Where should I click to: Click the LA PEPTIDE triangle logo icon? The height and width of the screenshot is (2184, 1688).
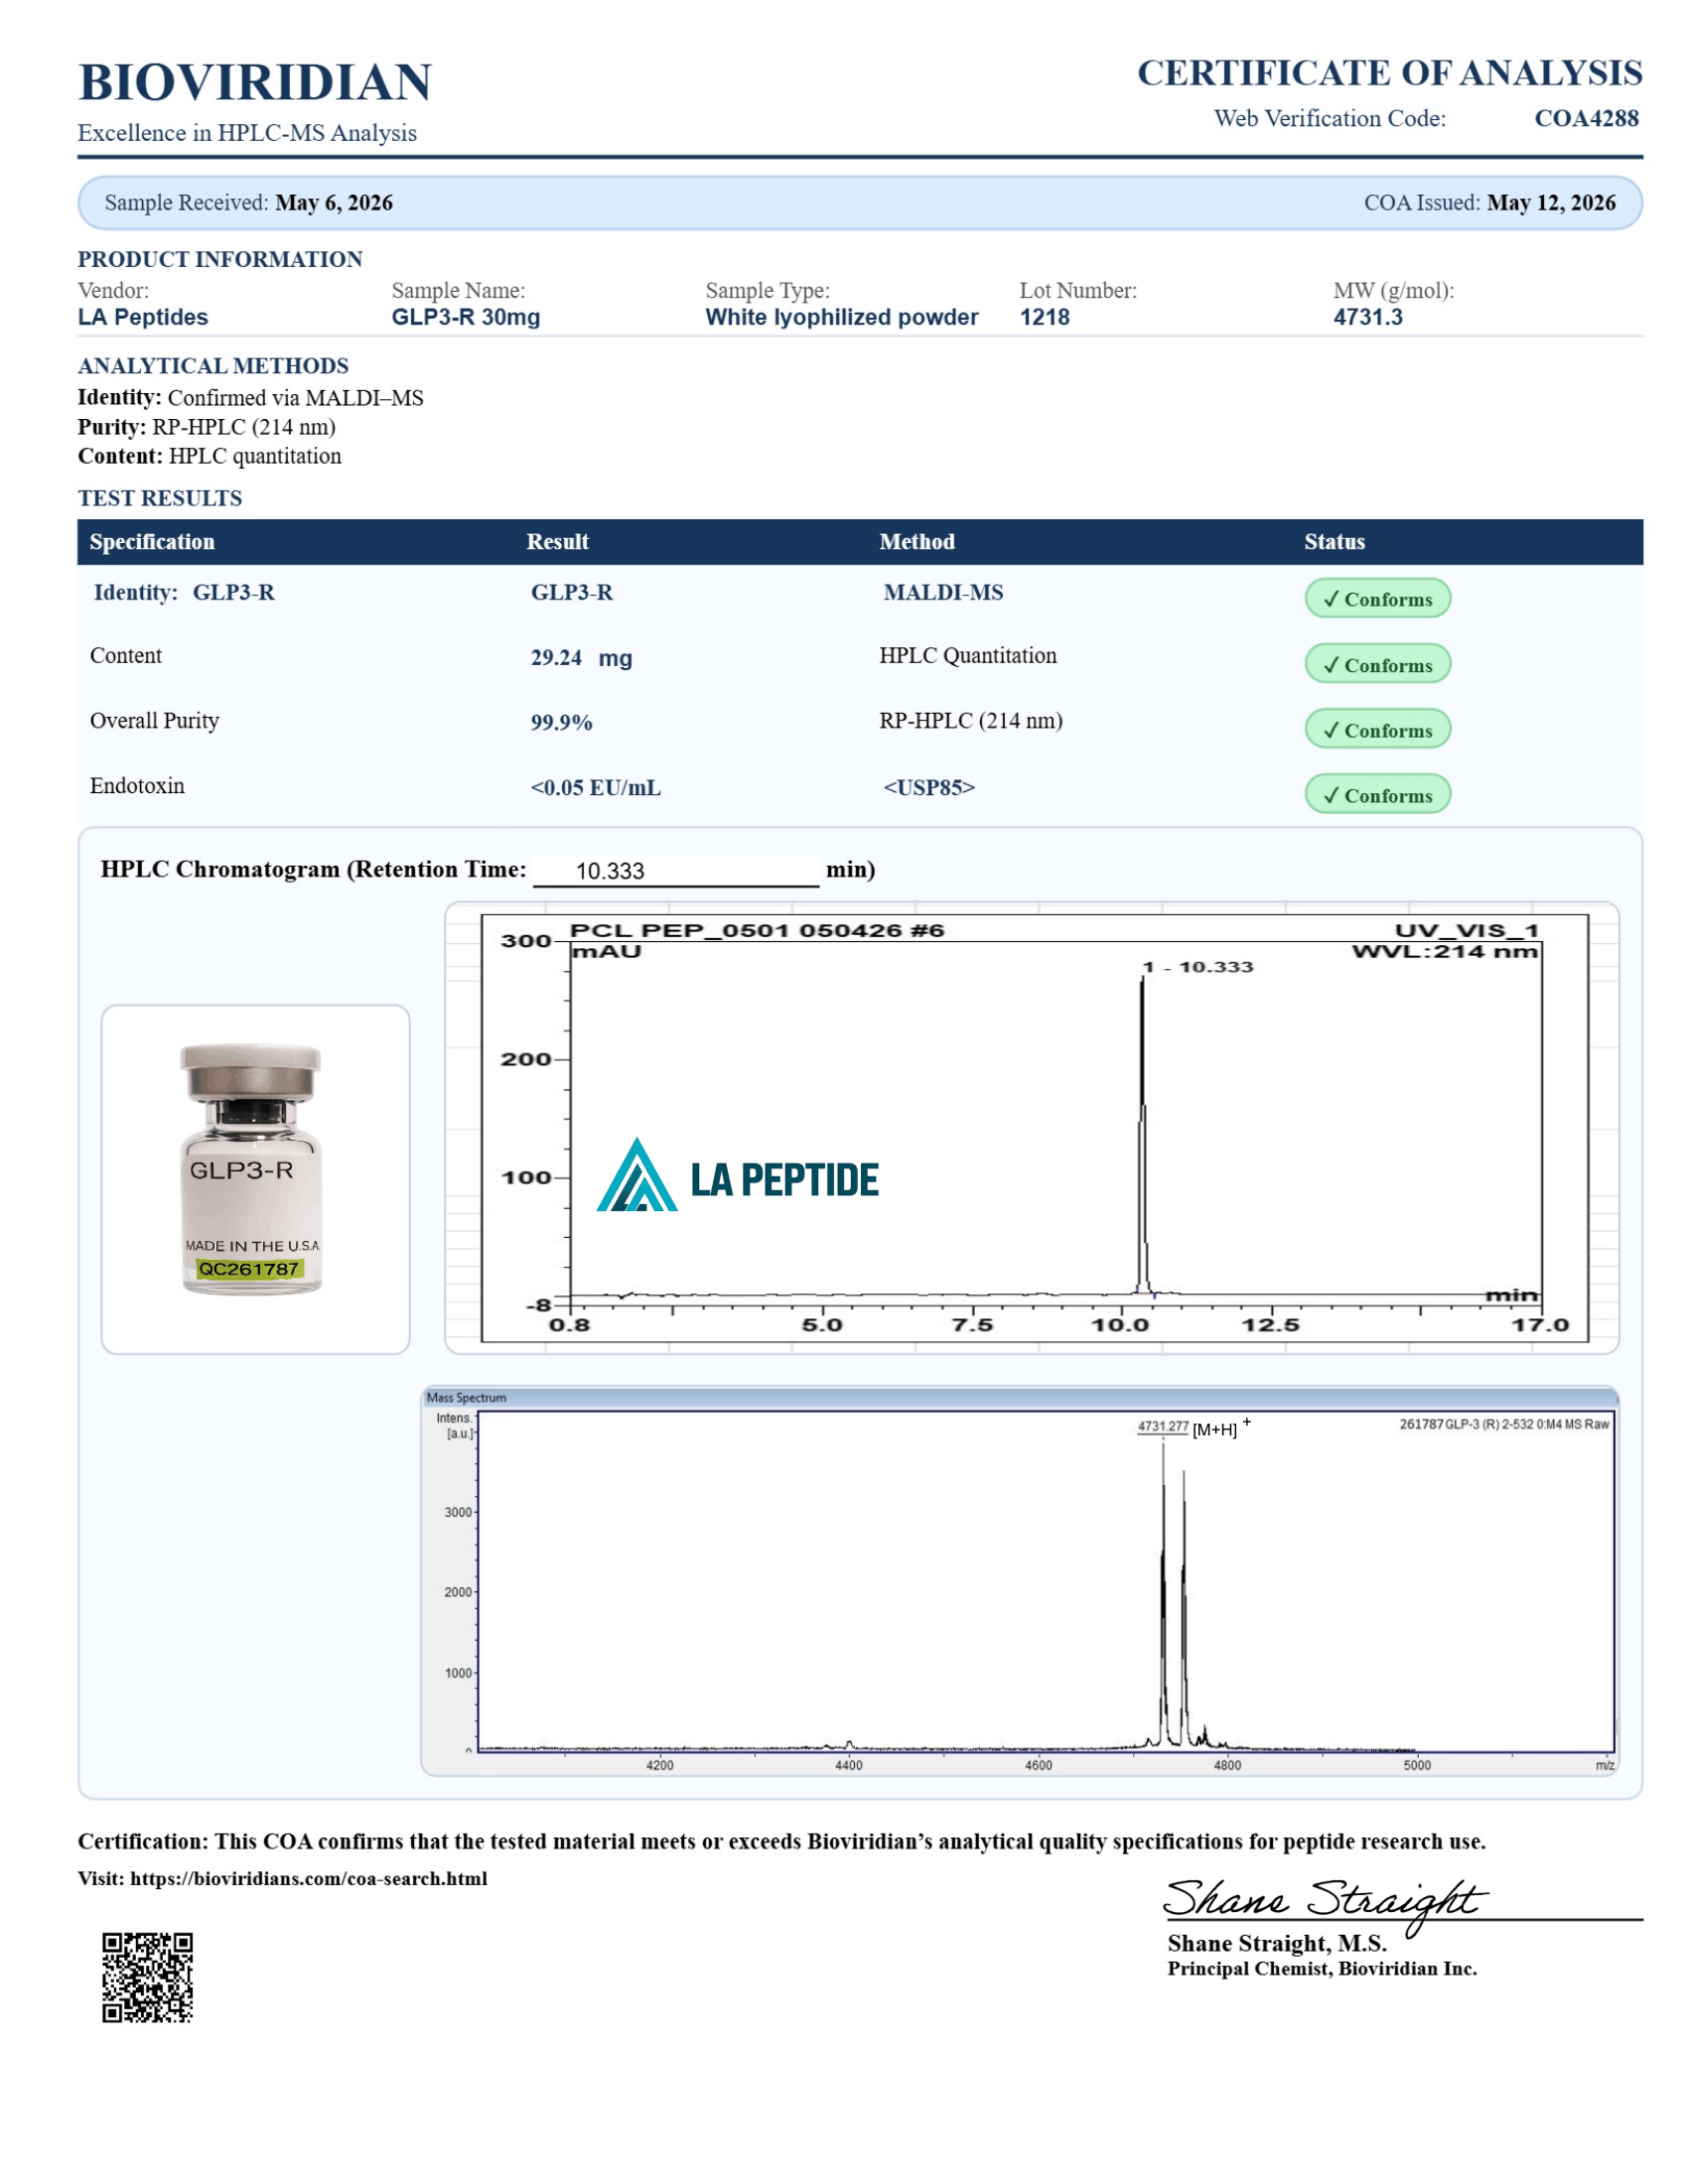[637, 1174]
